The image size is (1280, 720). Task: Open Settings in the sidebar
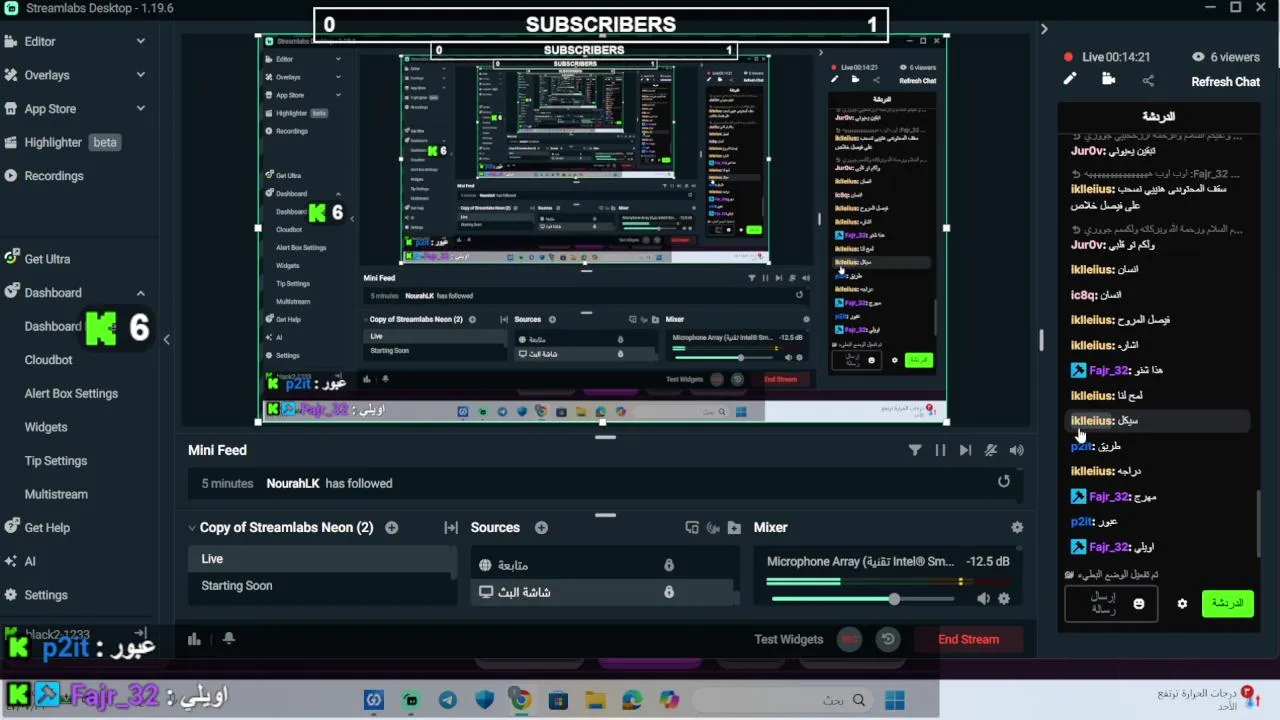click(46, 595)
